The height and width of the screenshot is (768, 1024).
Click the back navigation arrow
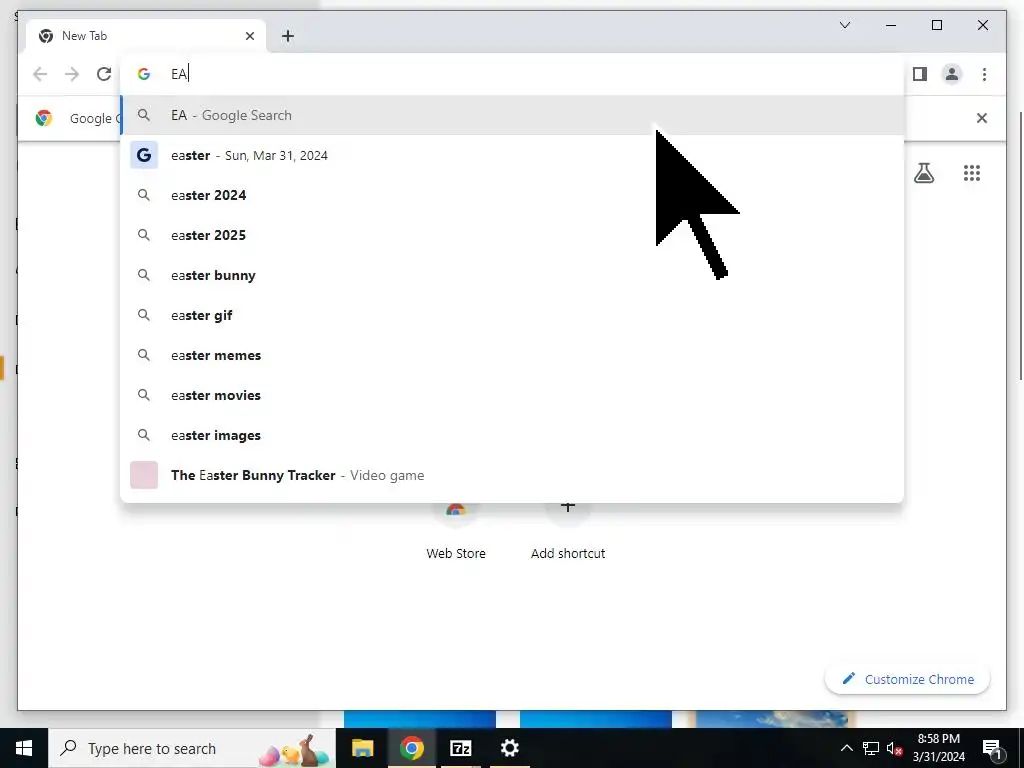pyautogui.click(x=40, y=74)
